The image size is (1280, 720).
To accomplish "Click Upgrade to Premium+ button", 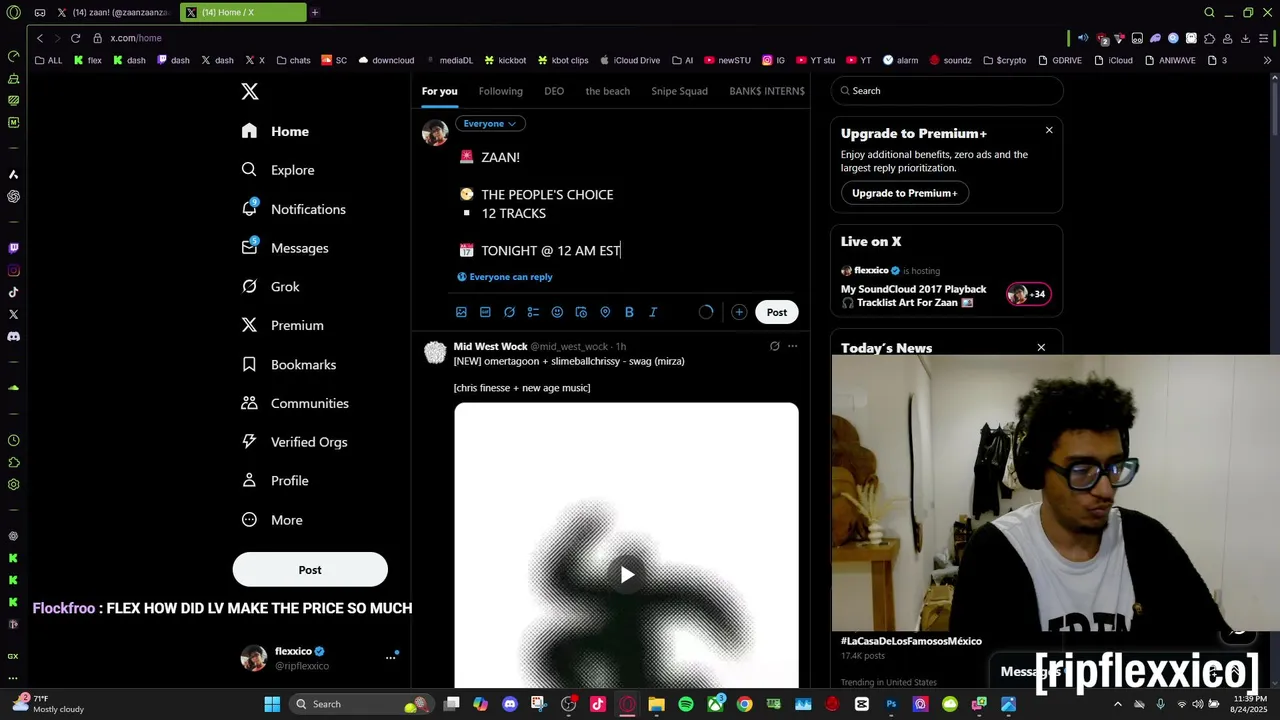I will point(904,193).
